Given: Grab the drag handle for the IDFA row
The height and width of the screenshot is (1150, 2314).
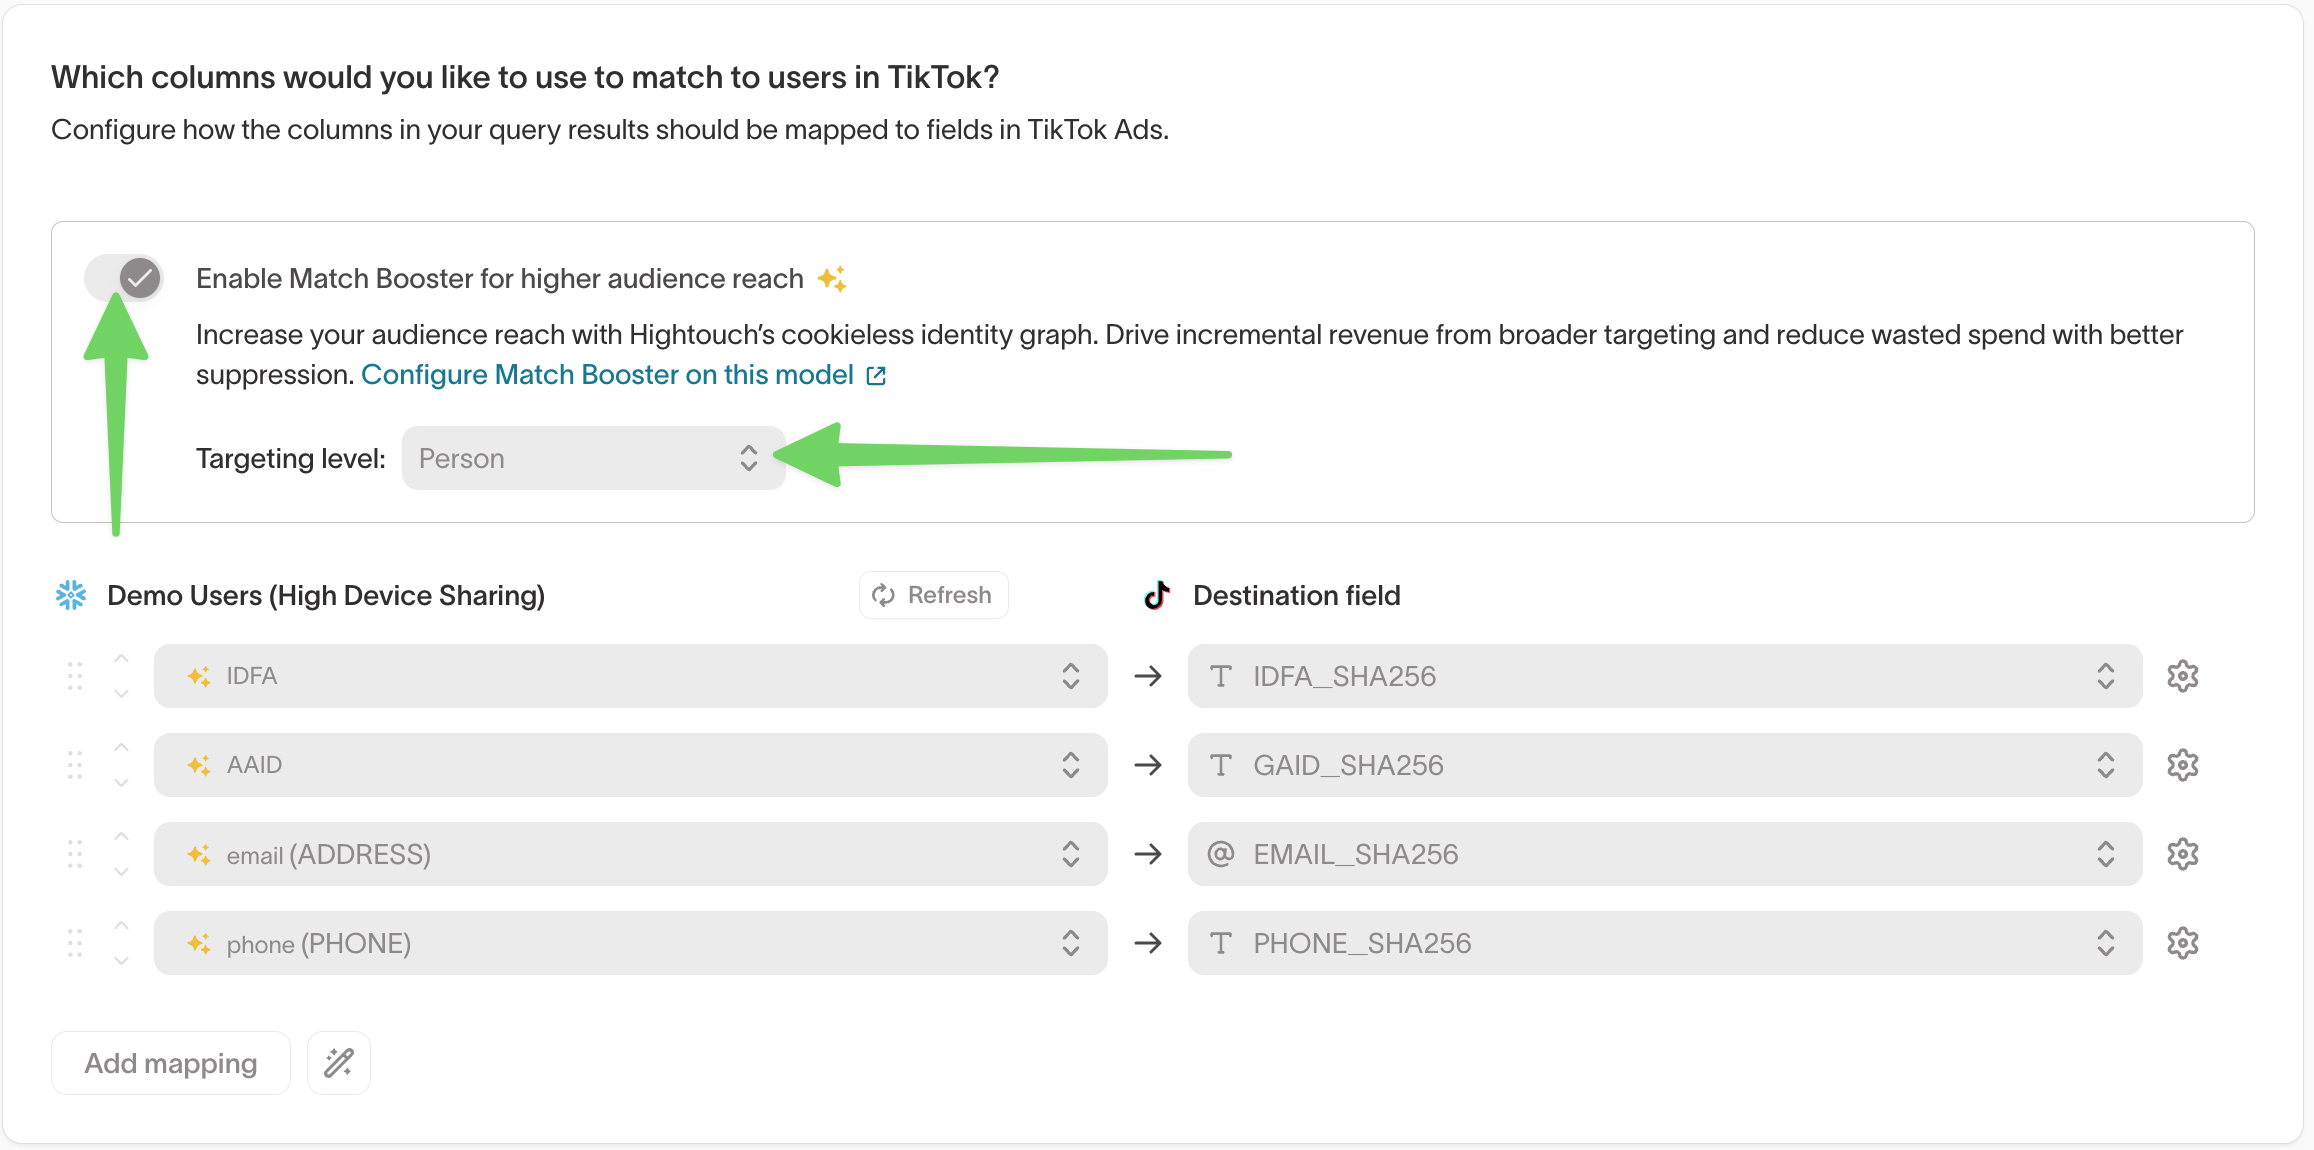Looking at the screenshot, I should click(74, 676).
